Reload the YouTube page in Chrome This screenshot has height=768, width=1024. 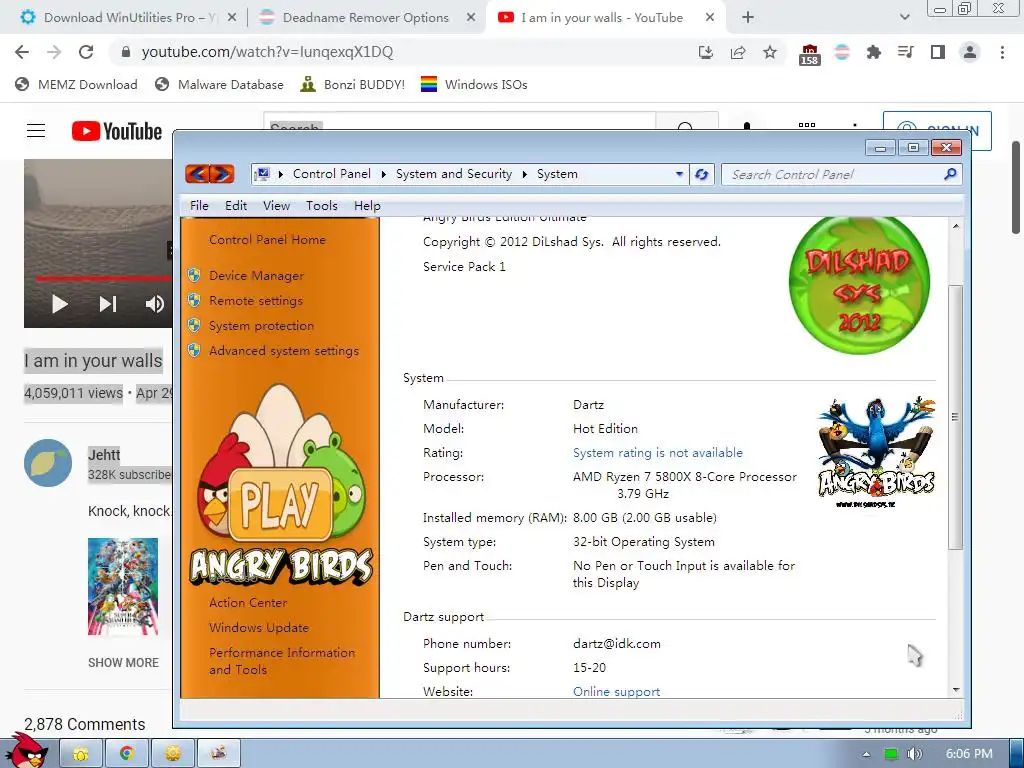86,52
